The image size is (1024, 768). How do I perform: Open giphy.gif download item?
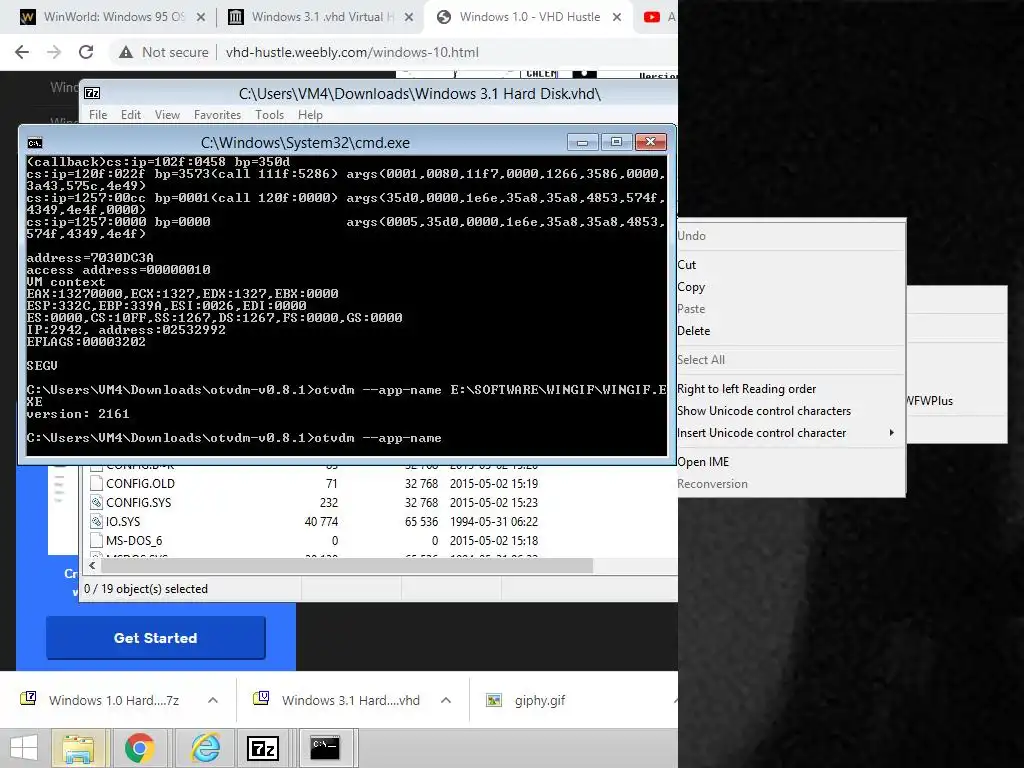click(x=539, y=701)
